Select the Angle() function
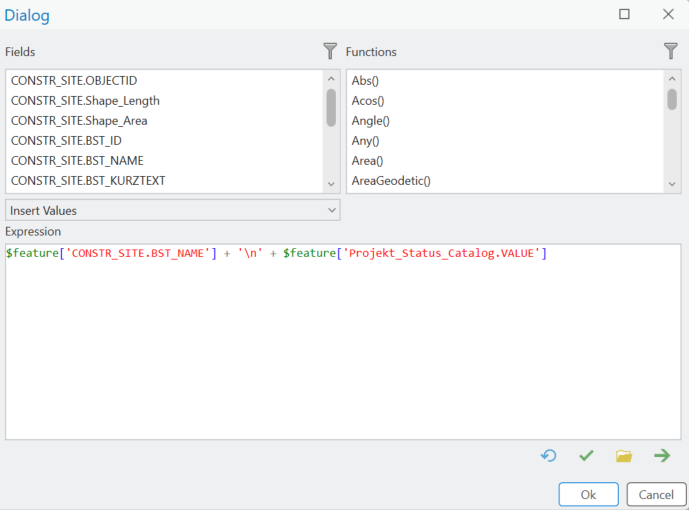This screenshot has height=510, width=689. 505,121
